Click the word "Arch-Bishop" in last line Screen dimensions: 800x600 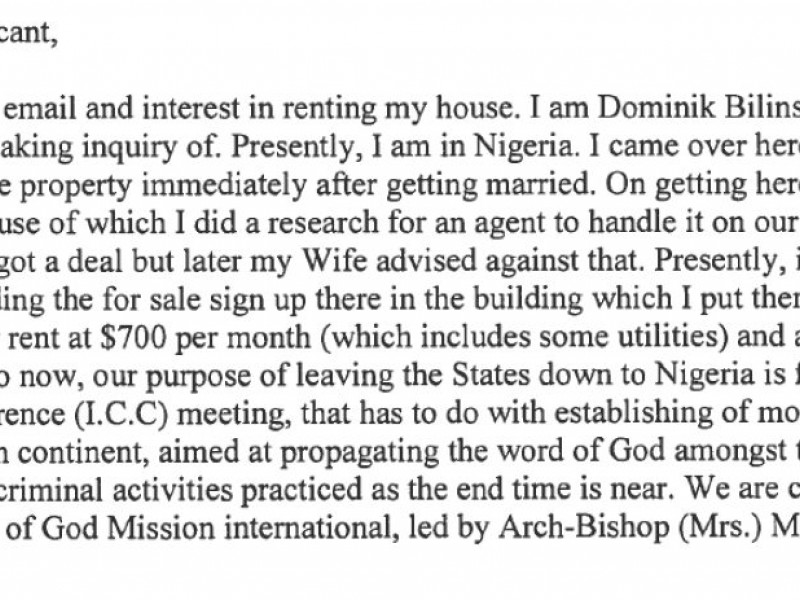pos(583,528)
